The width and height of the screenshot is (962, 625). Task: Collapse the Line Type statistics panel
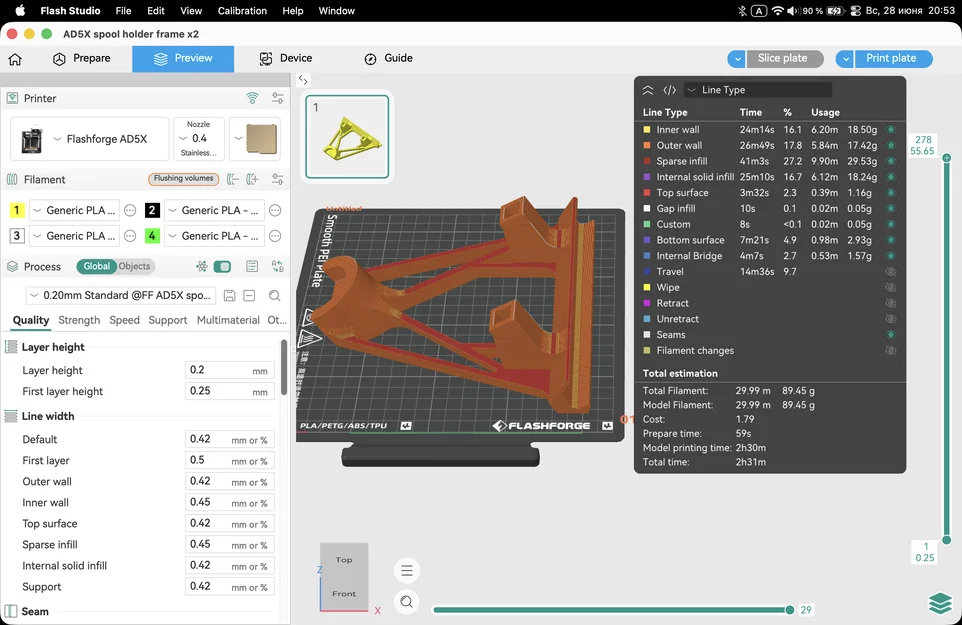648,90
